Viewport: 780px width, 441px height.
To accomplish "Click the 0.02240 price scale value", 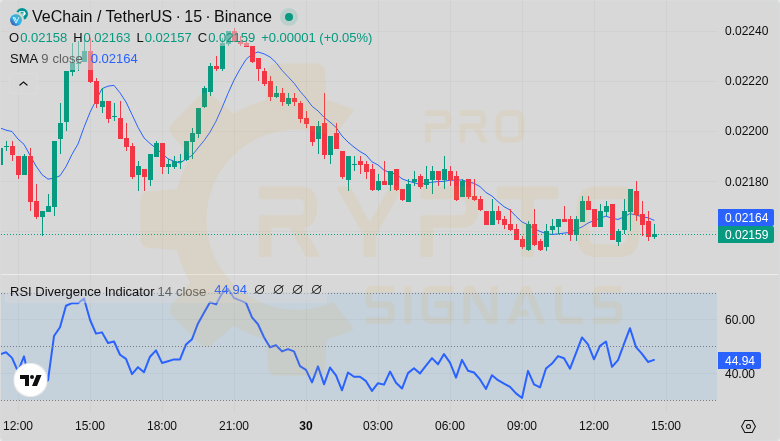I will [x=746, y=31].
